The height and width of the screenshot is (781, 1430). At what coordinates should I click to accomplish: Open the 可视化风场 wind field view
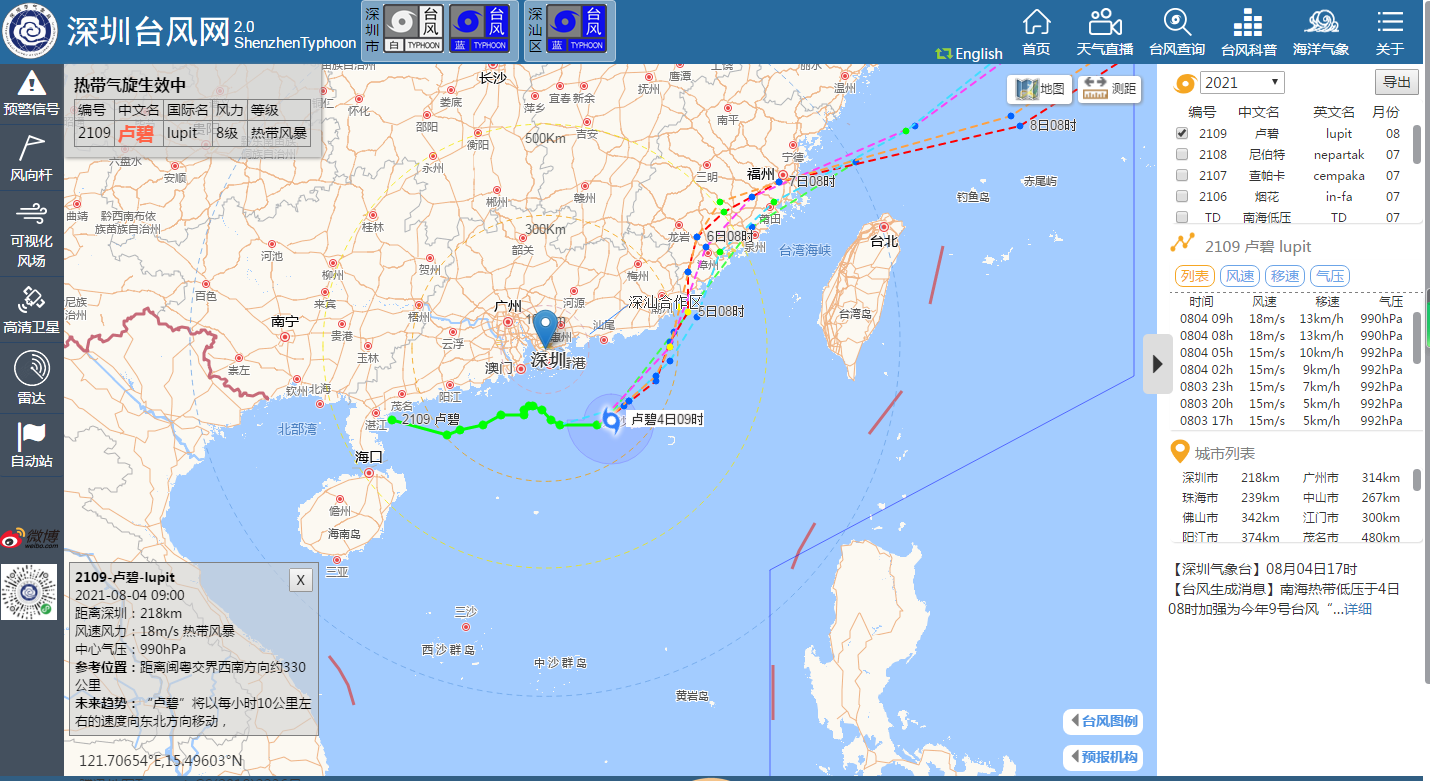click(x=32, y=234)
